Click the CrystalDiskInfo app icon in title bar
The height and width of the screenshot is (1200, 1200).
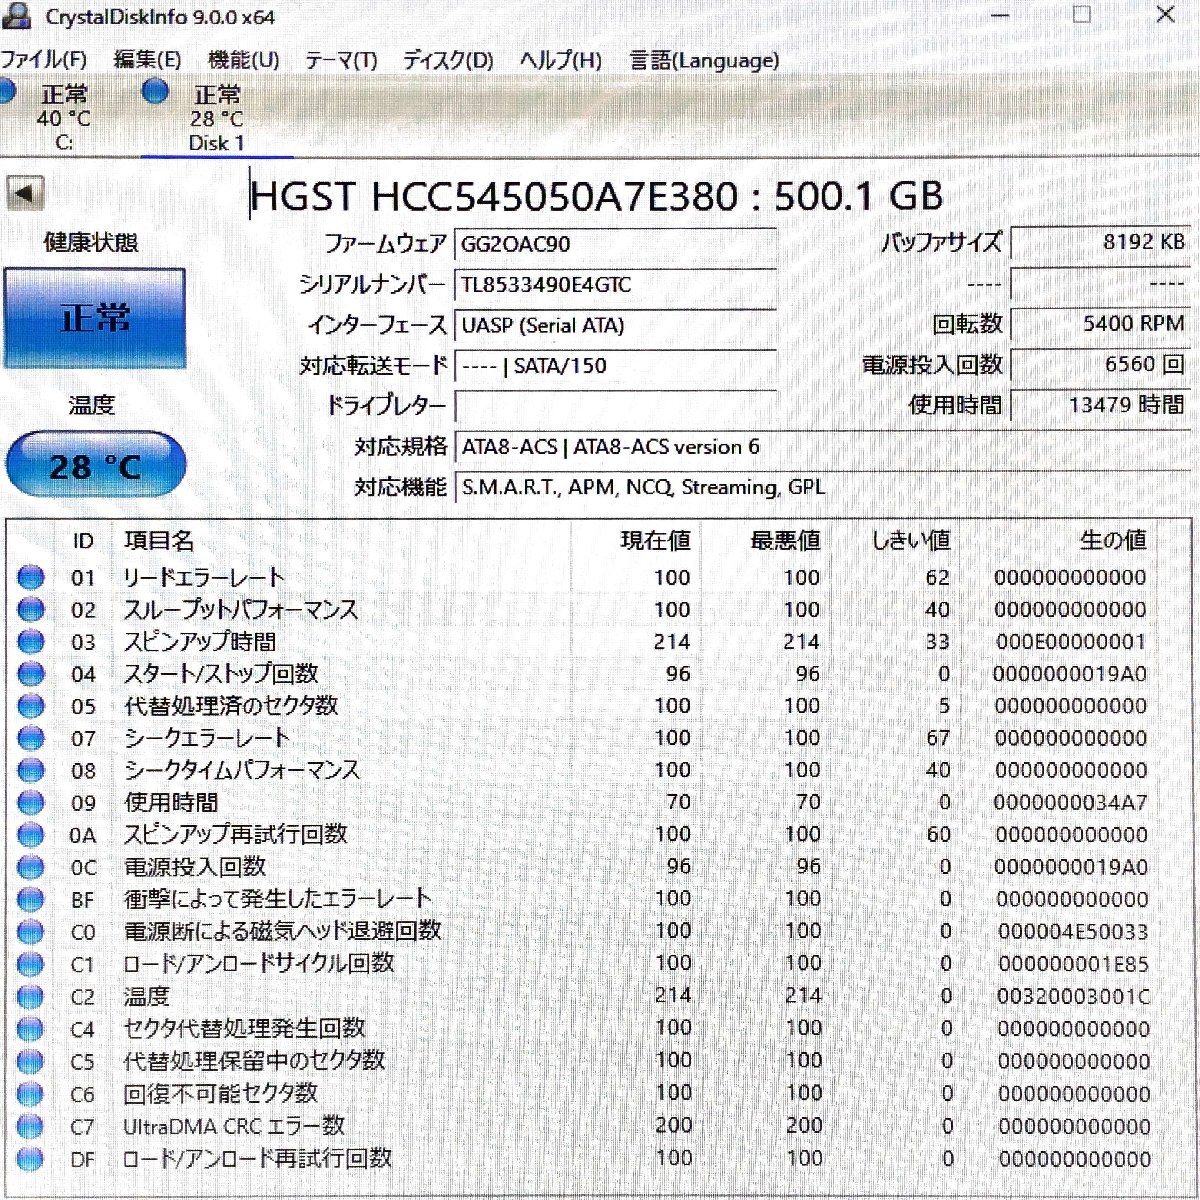click(16, 16)
